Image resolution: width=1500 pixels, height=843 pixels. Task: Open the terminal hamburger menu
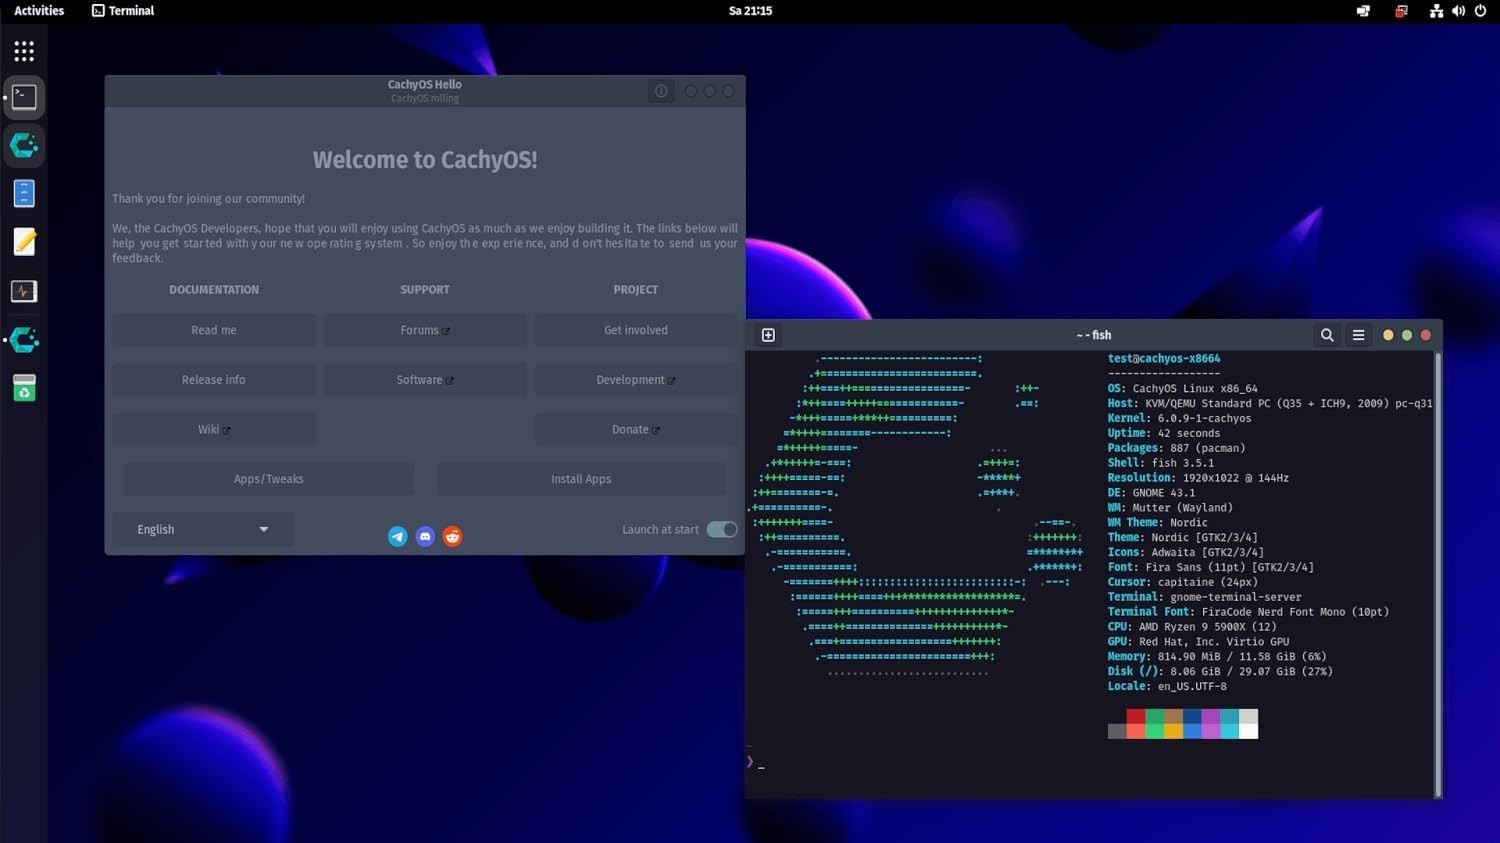[x=1358, y=335]
